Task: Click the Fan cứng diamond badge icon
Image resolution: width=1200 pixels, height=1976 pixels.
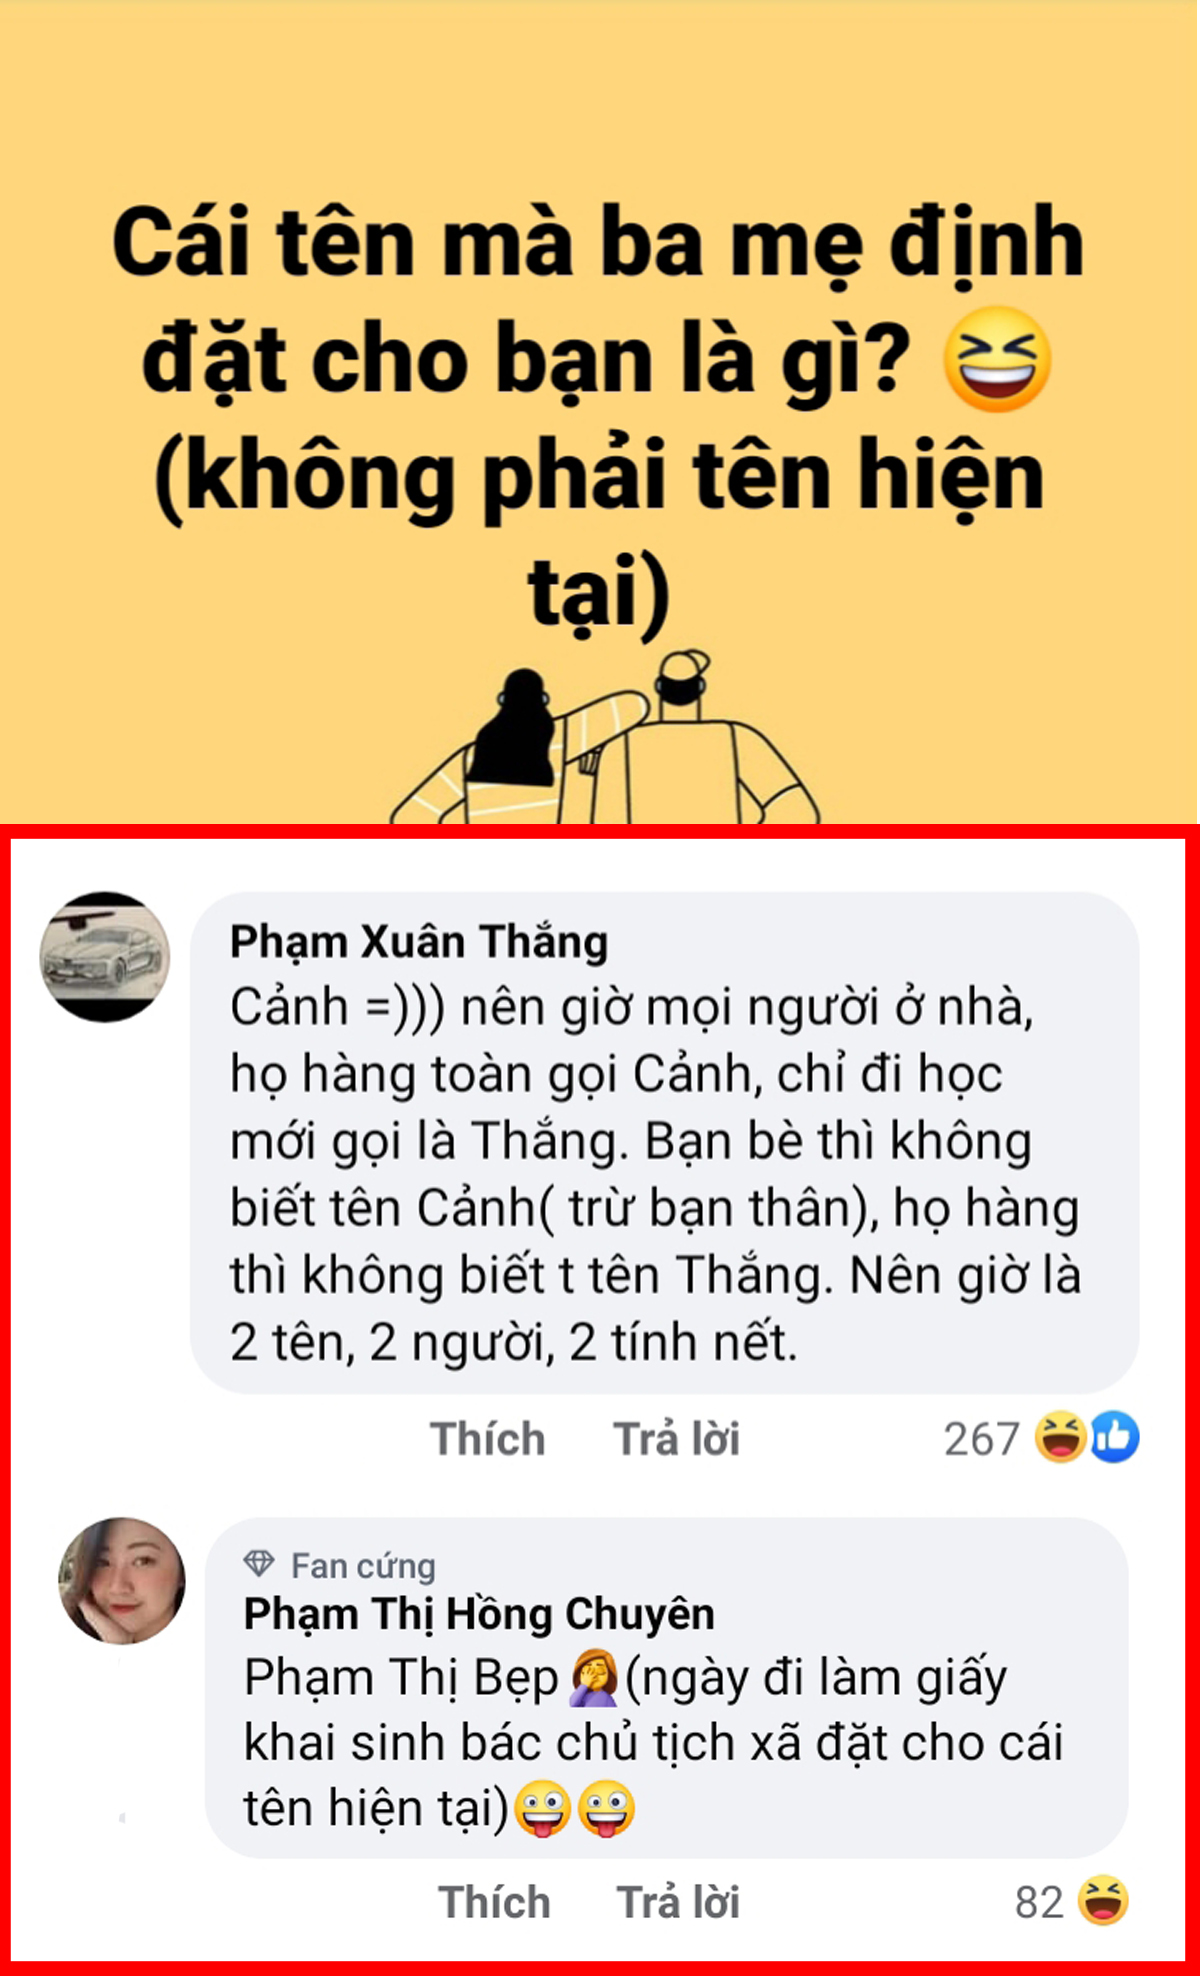Action: point(259,1565)
